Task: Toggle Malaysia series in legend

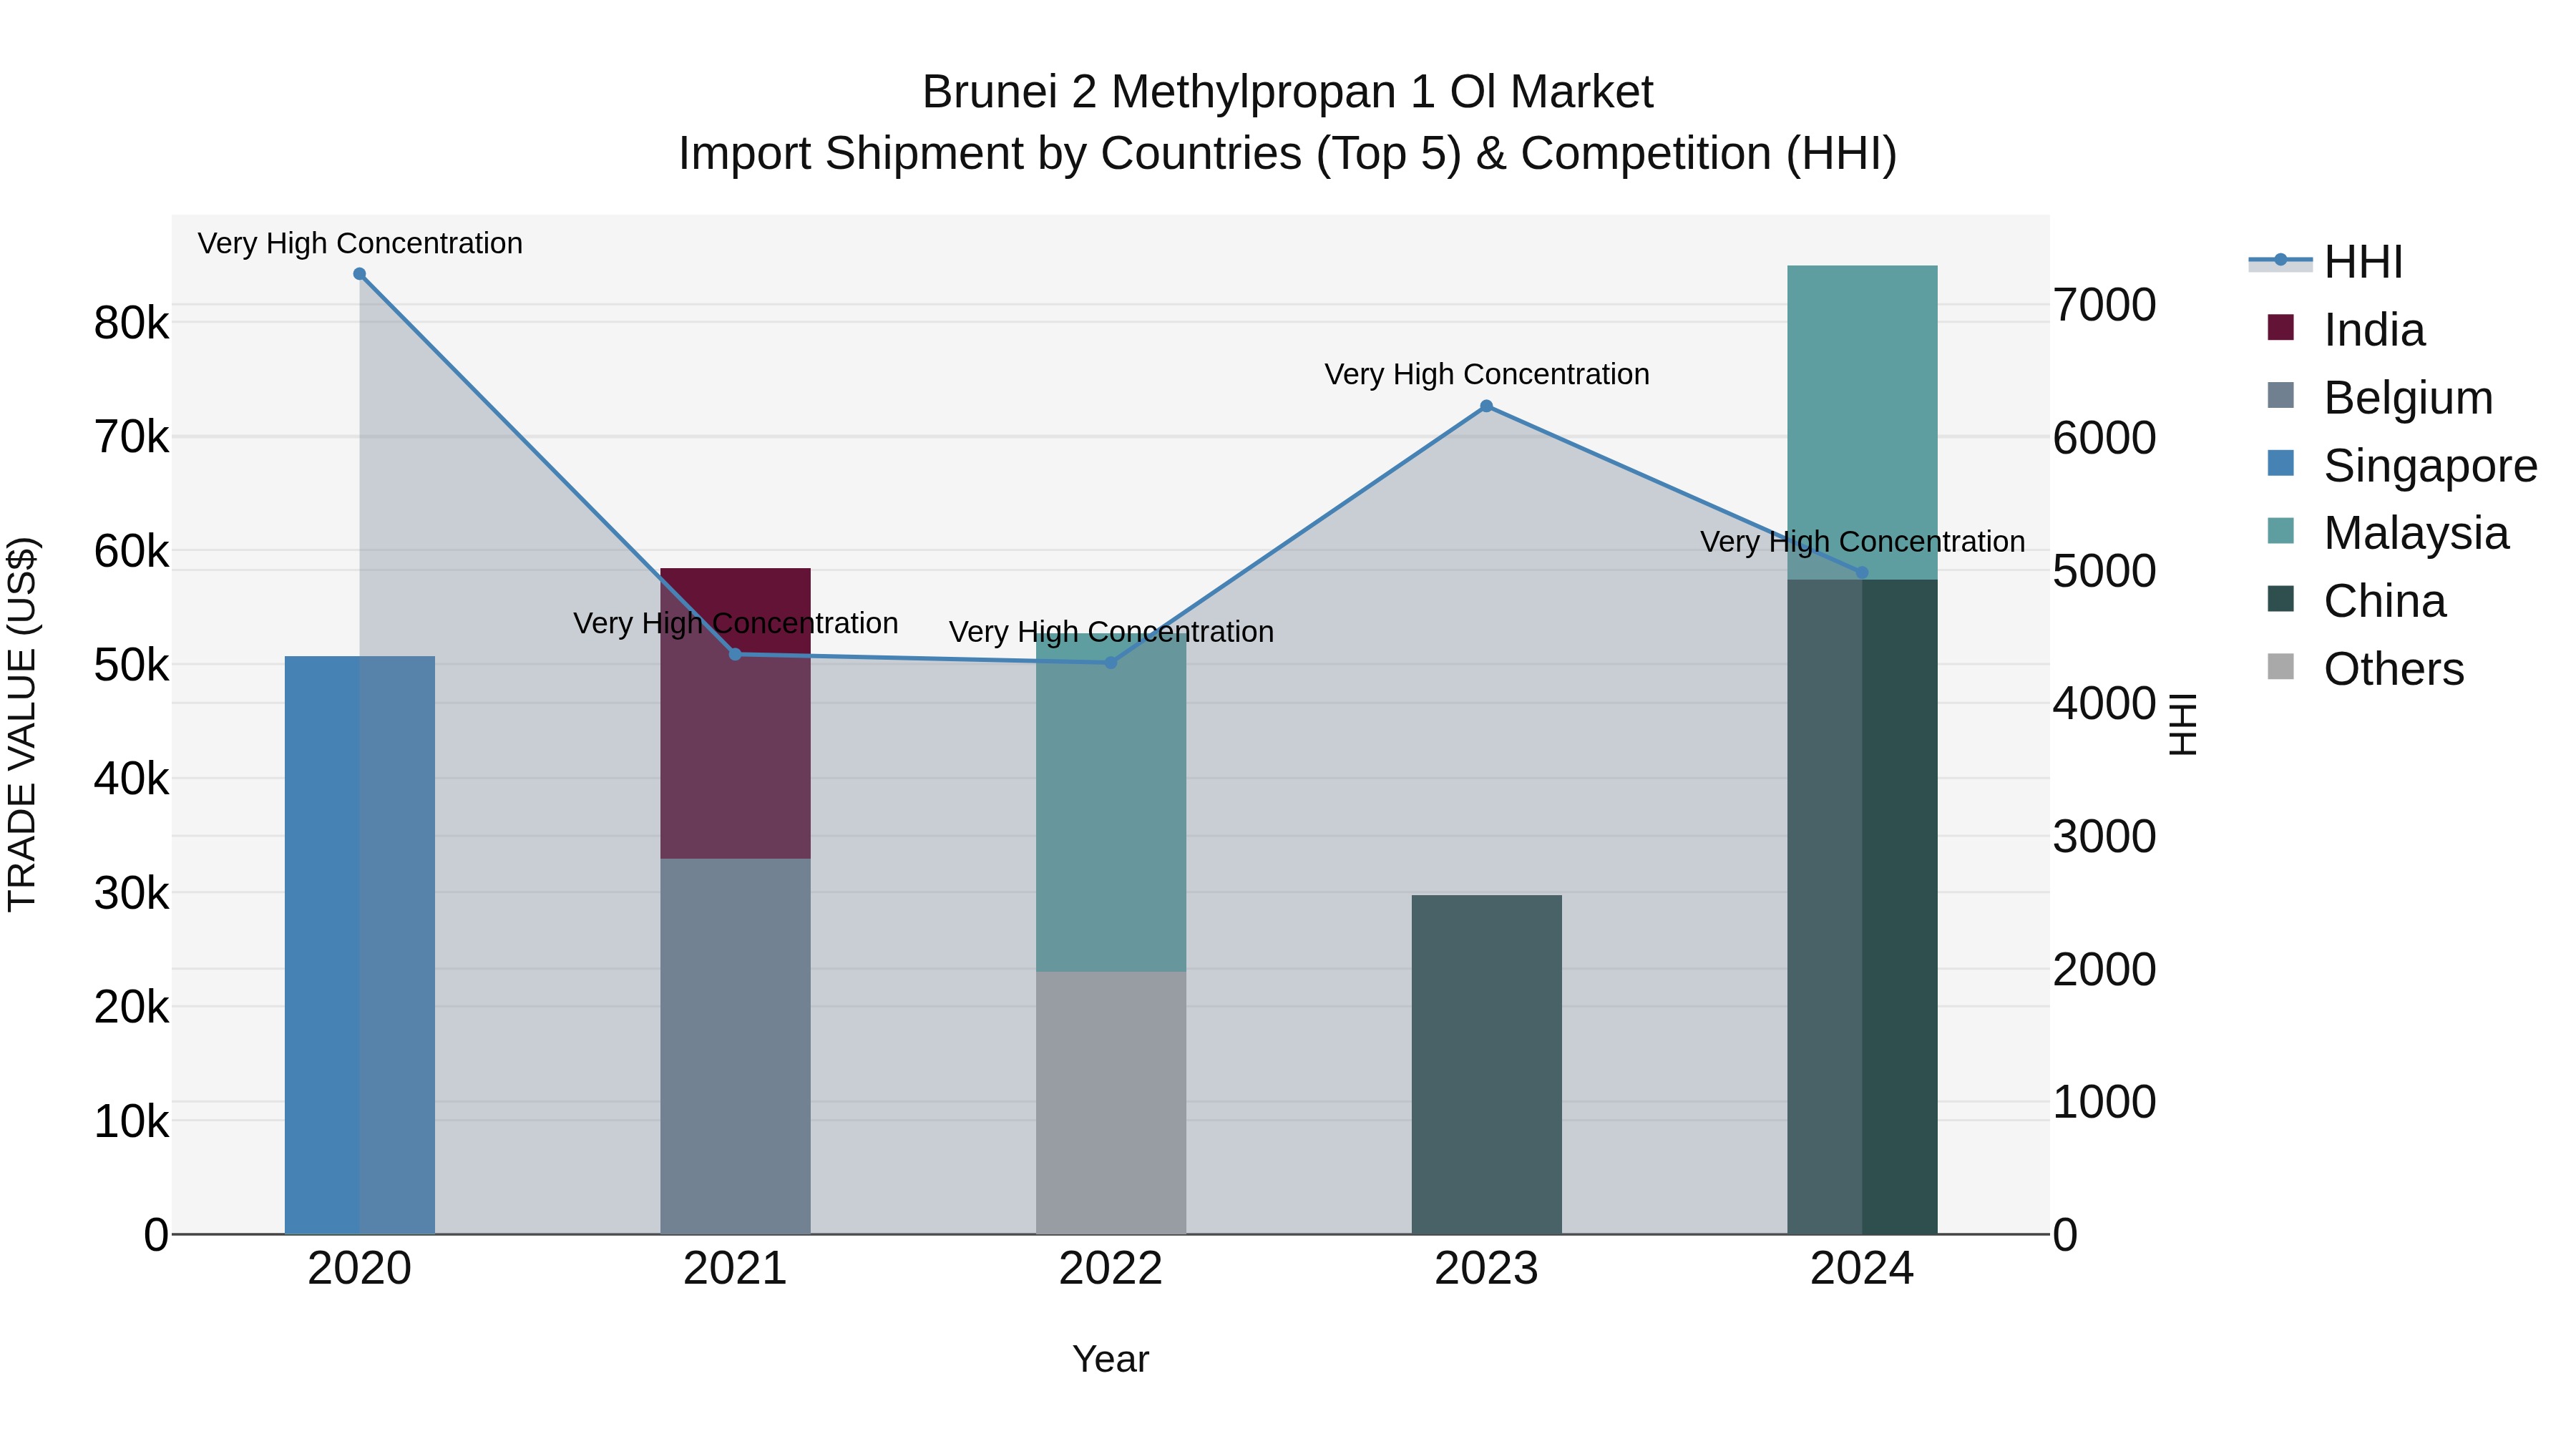Action: click(x=2389, y=533)
